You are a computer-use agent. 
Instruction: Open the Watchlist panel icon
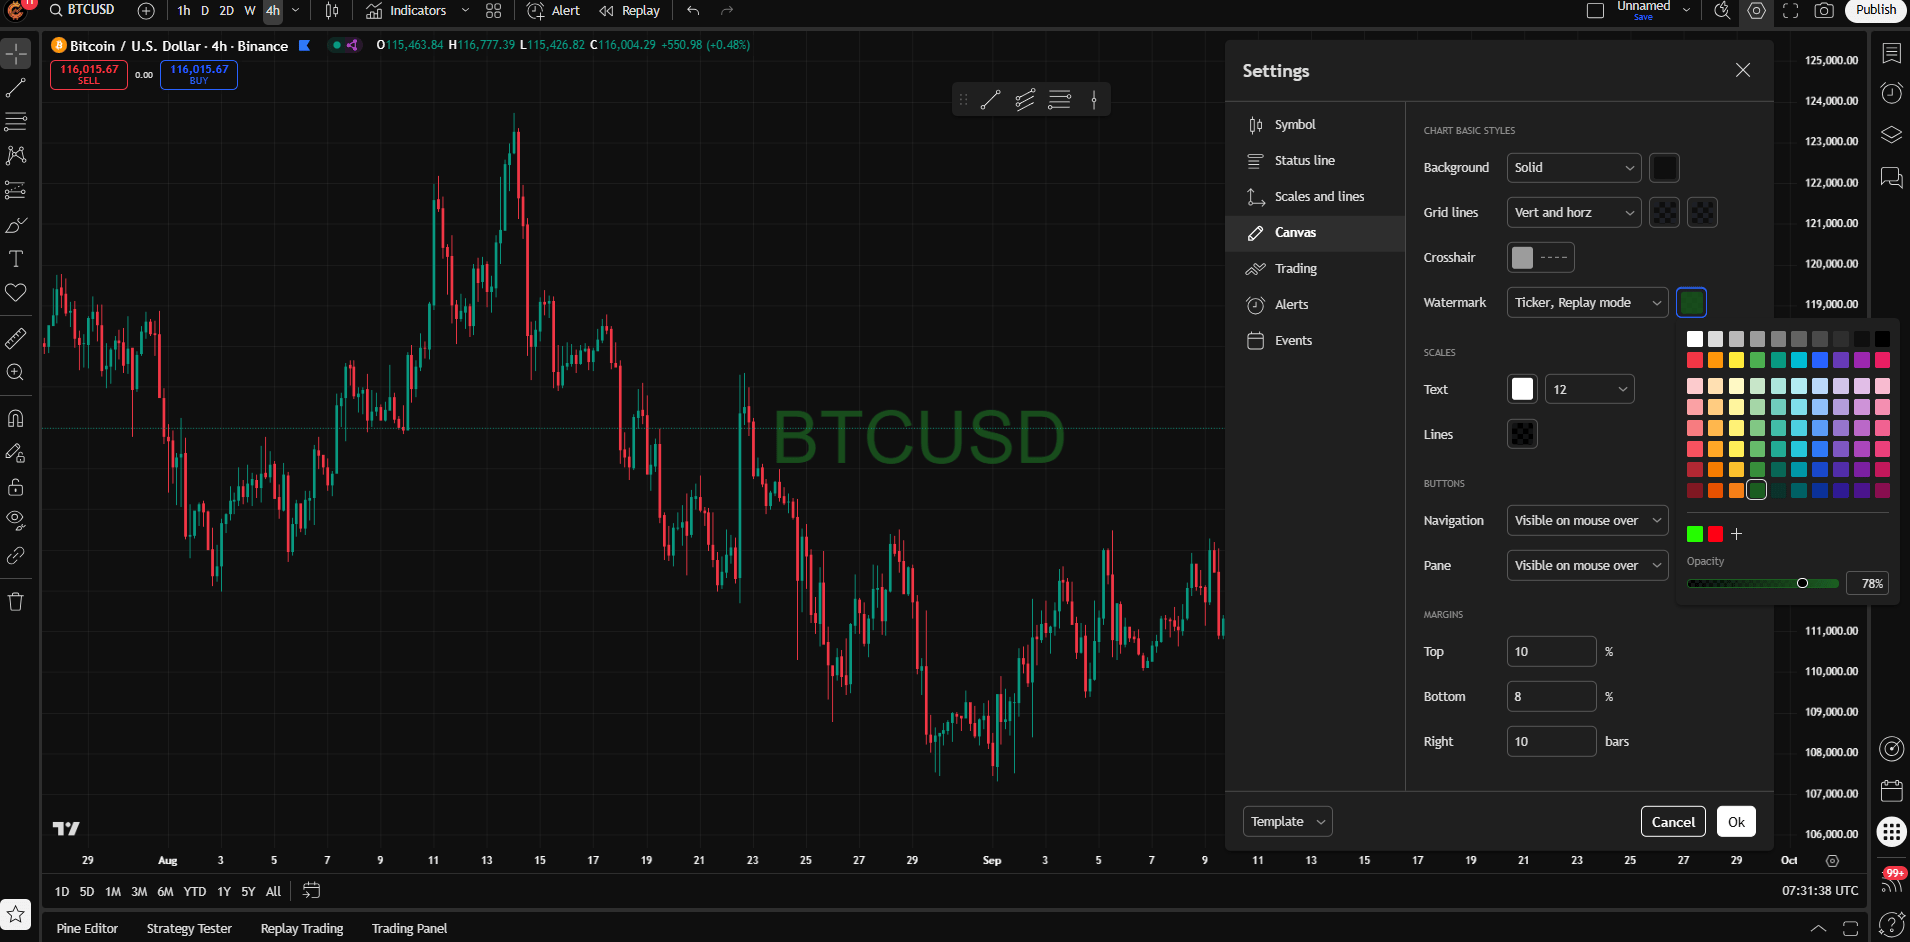1891,52
